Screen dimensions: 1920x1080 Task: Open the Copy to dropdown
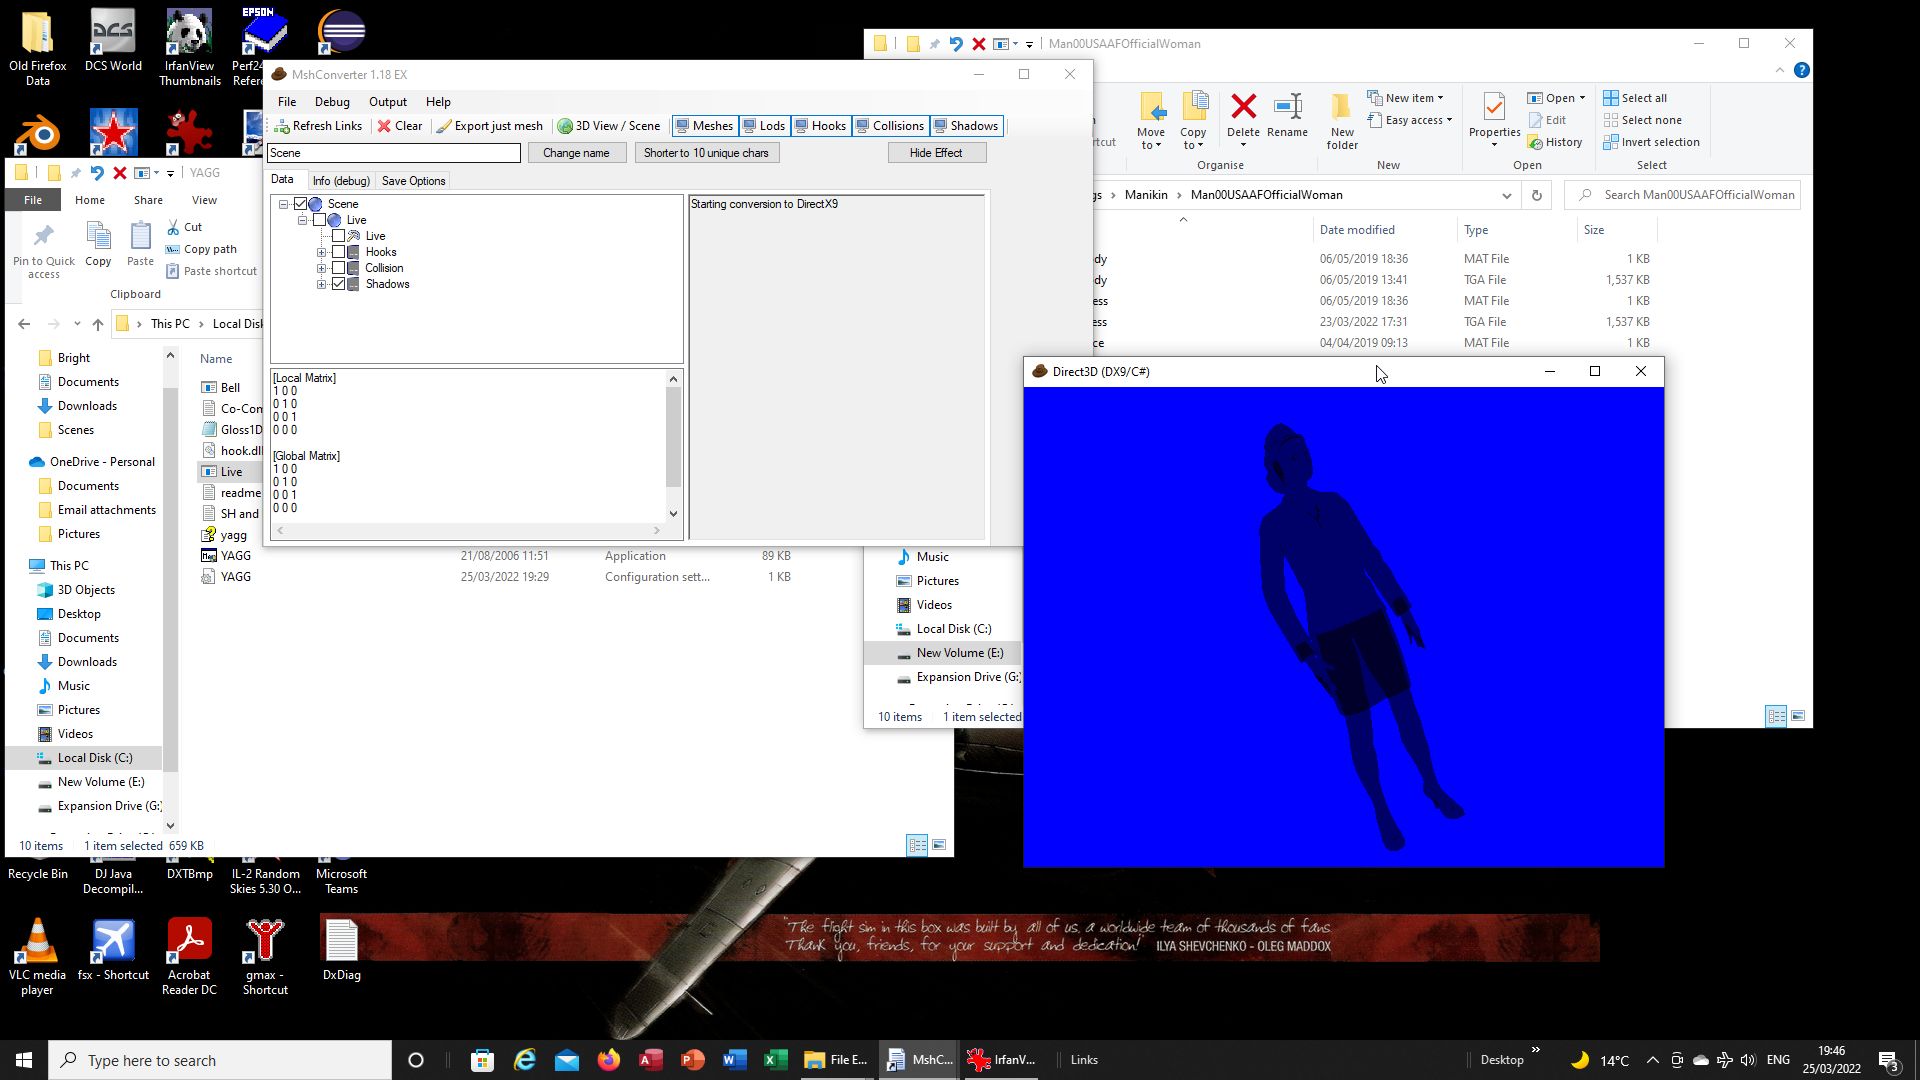[1193, 121]
